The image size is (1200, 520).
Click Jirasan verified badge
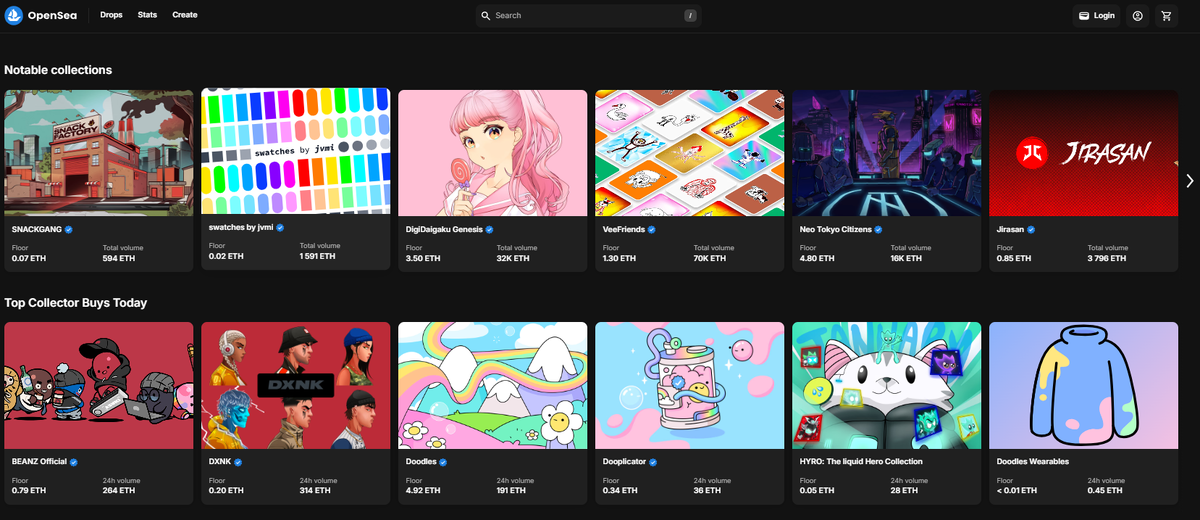[x=1031, y=229]
